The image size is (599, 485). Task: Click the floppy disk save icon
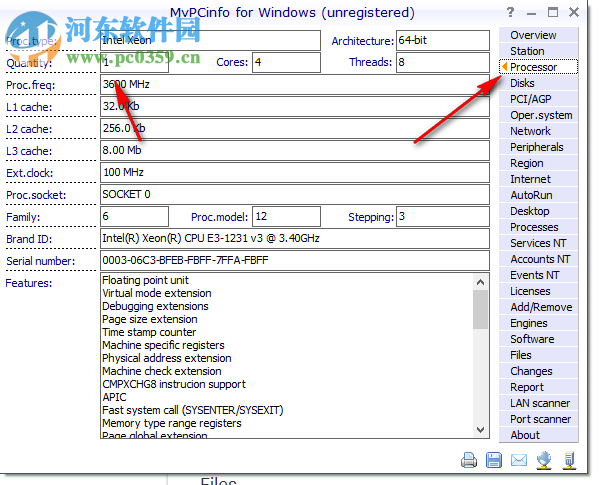tap(494, 460)
